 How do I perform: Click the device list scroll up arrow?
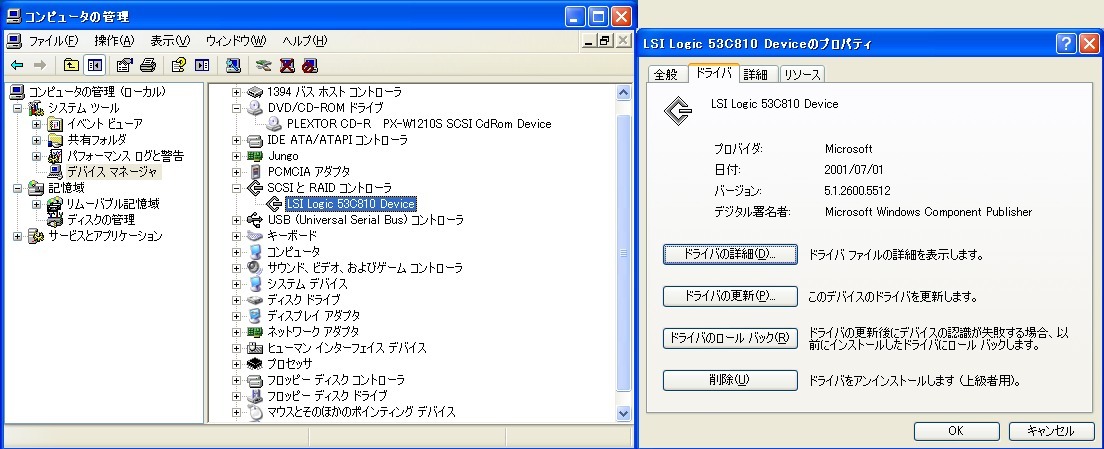pyautogui.click(x=623, y=92)
